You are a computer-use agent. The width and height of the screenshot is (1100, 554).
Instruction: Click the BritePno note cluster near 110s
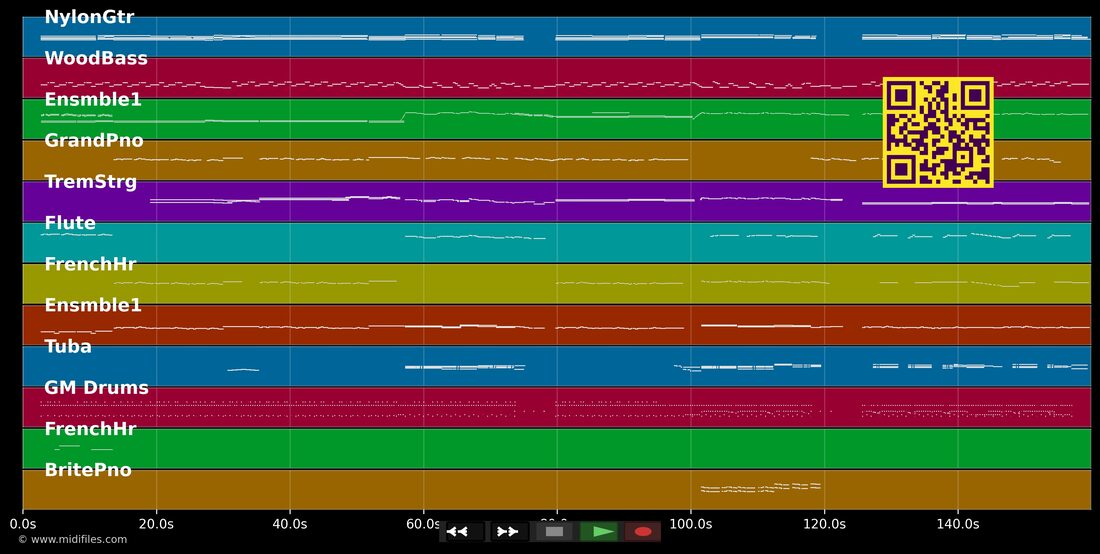[760, 487]
